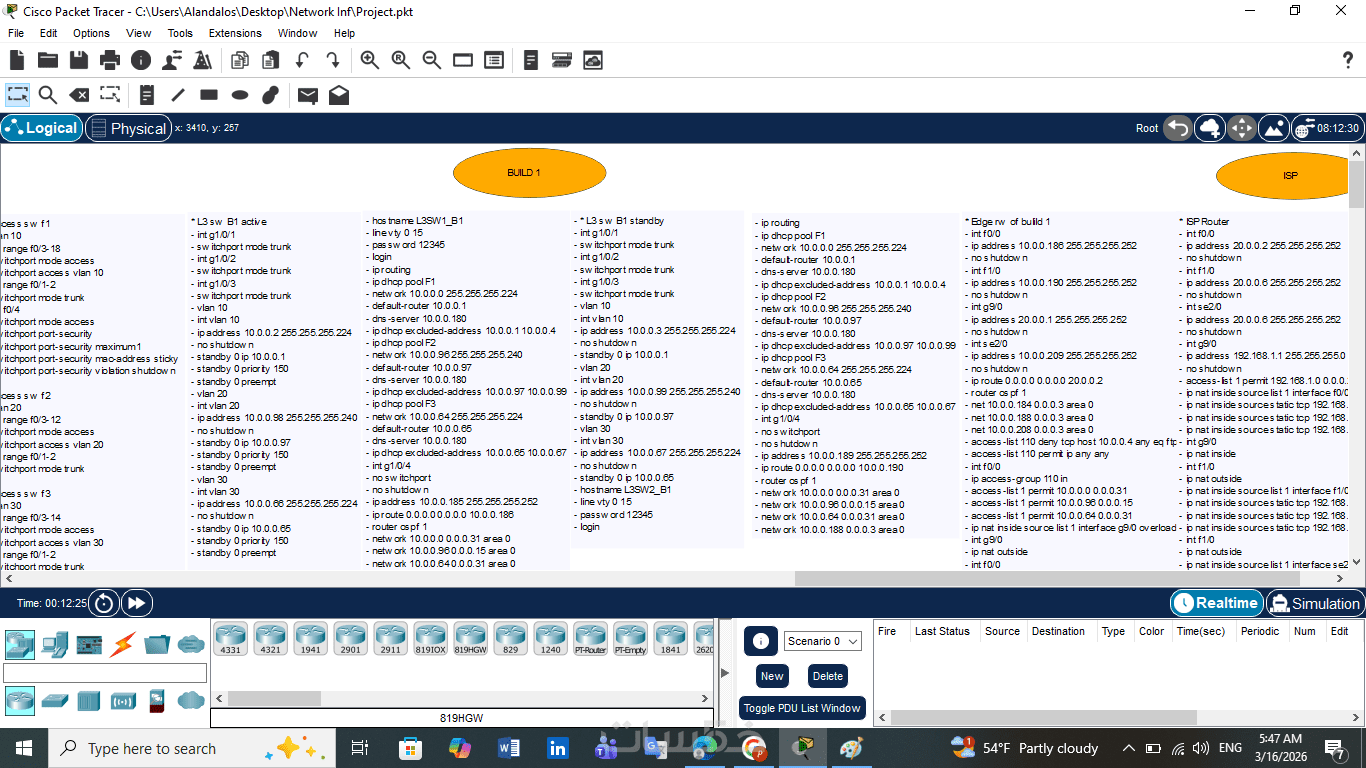This screenshot has width=1366, height=768.
Task: Redo the last undone action
Action: (332, 60)
